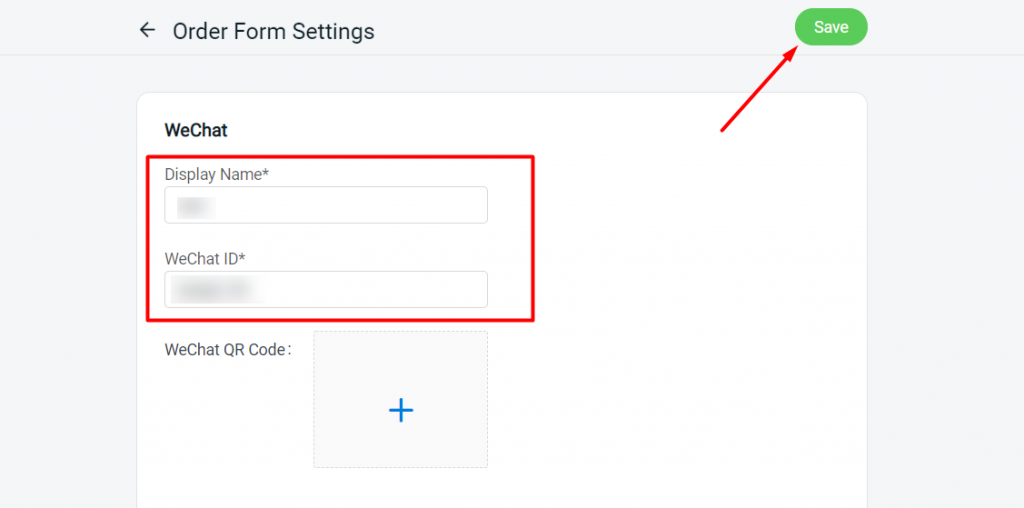The height and width of the screenshot is (508, 1024).
Task: Click the asterisk after Display Name
Action: (265, 174)
